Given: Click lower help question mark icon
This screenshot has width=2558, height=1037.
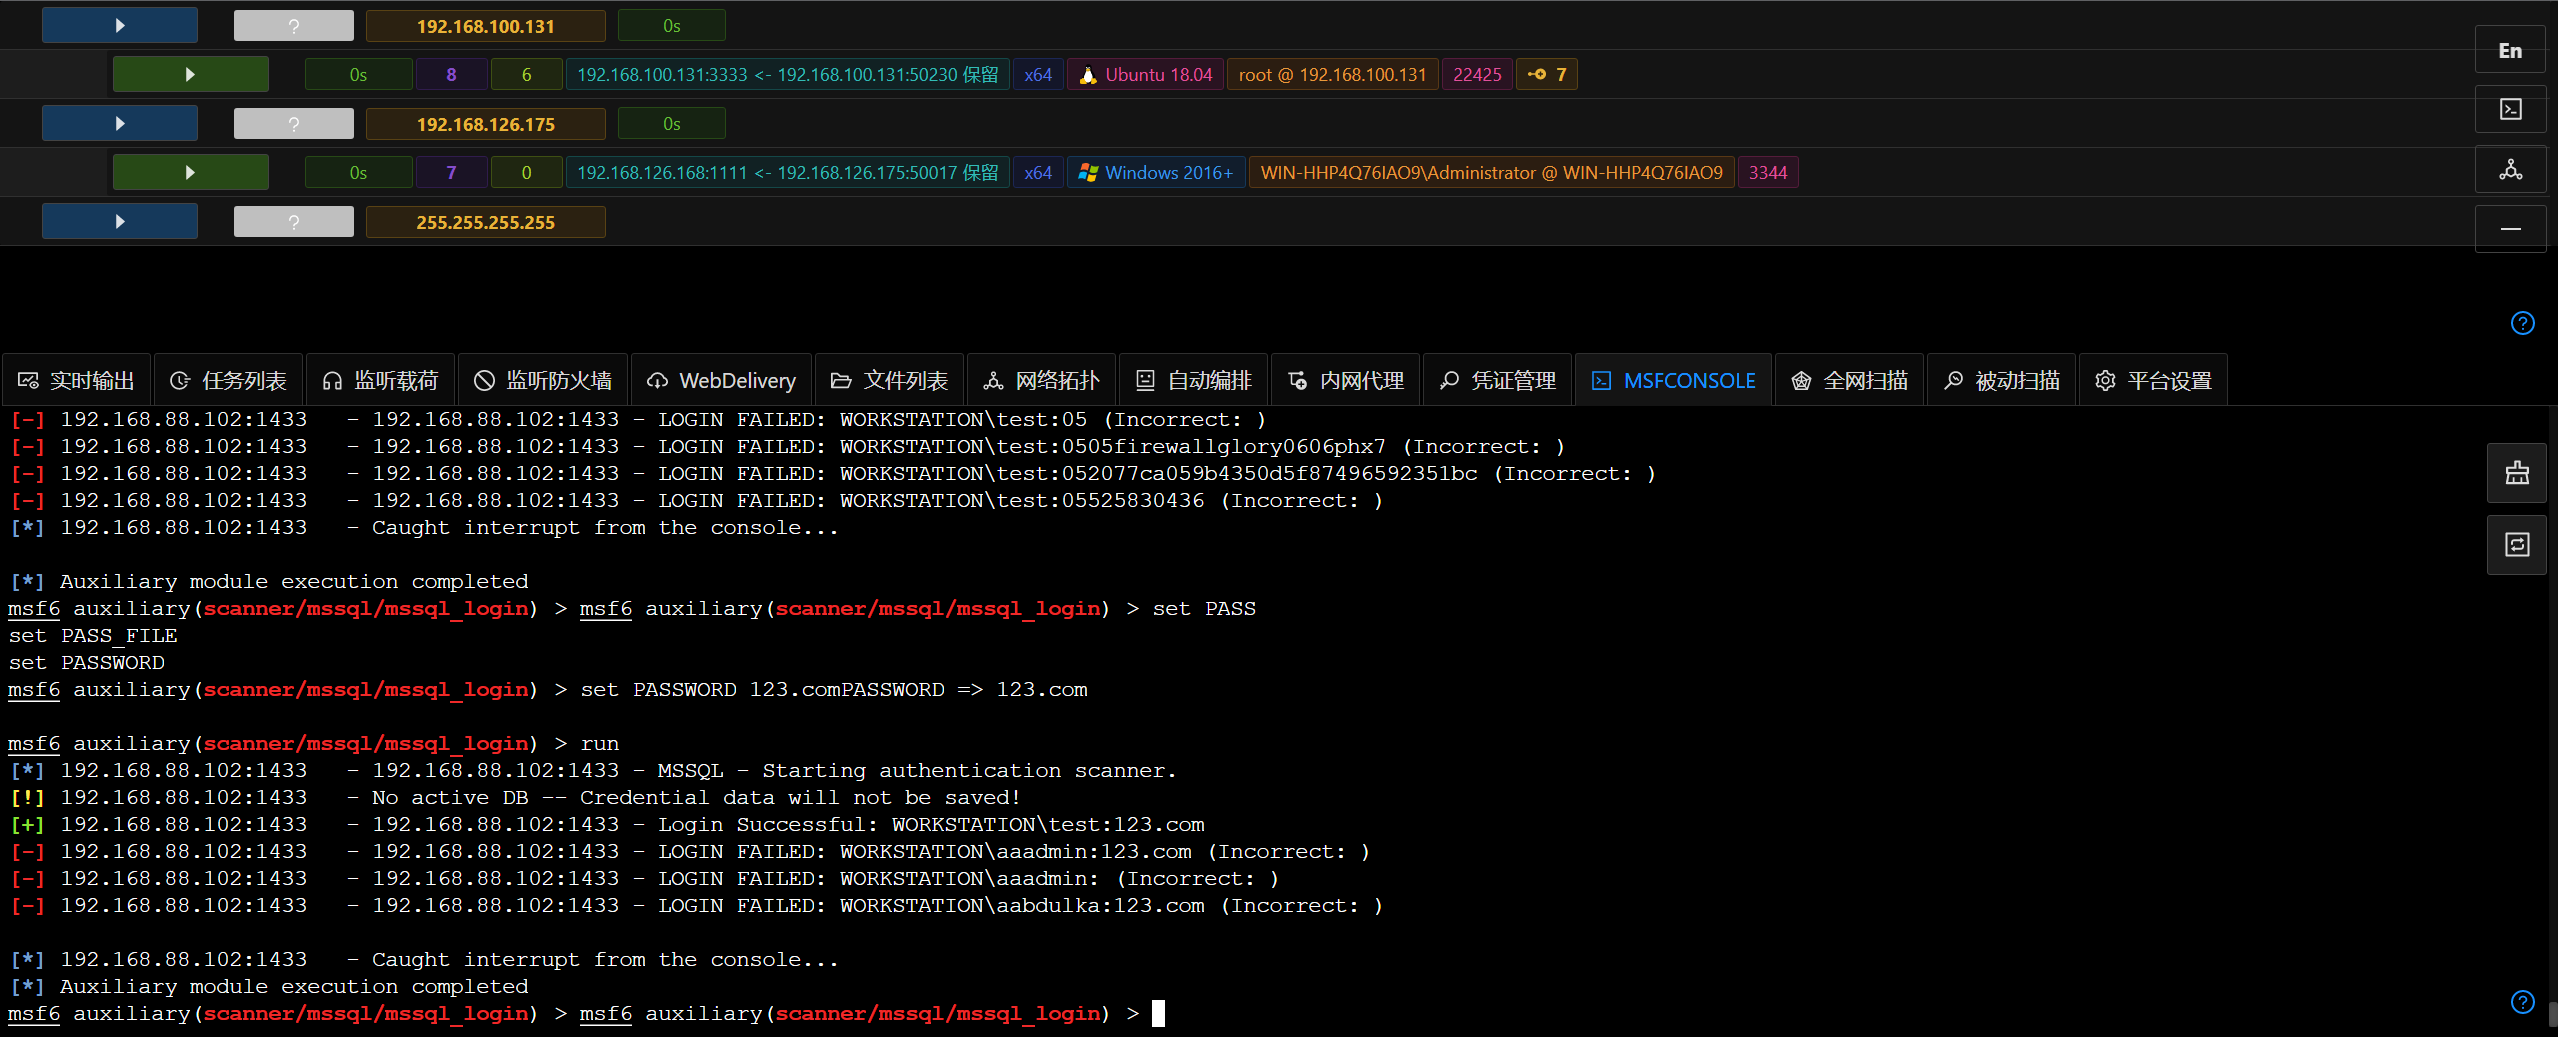Looking at the screenshot, I should (x=2523, y=1002).
